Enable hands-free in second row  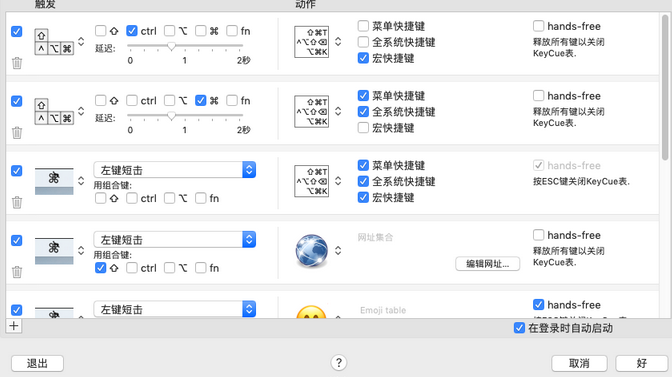(x=538, y=96)
